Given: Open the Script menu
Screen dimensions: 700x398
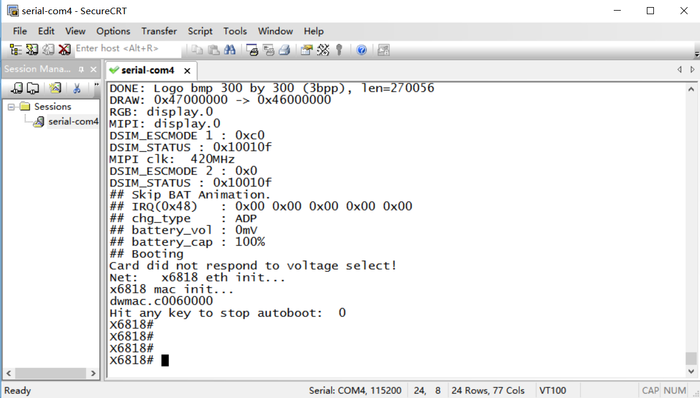Looking at the screenshot, I should click(200, 31).
